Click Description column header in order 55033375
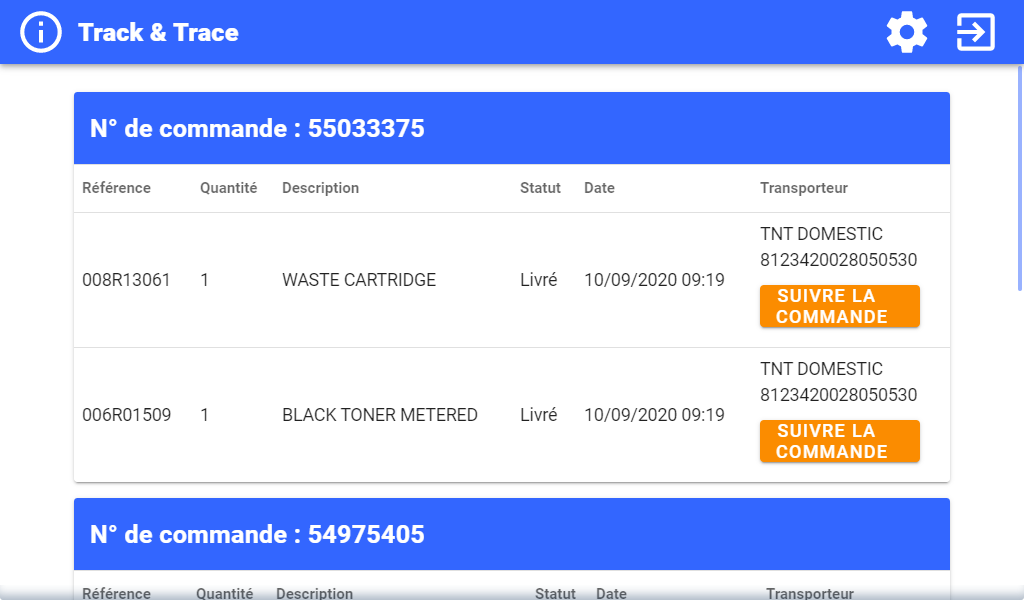Screen dimensions: 1024x600 click(x=320, y=188)
